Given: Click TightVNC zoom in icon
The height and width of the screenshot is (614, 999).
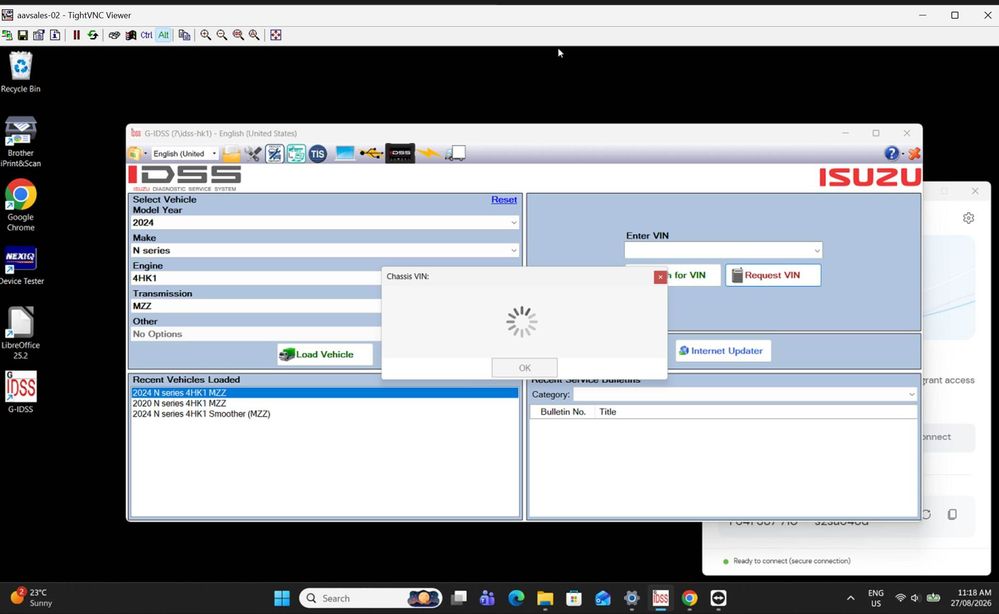Looking at the screenshot, I should [x=206, y=35].
